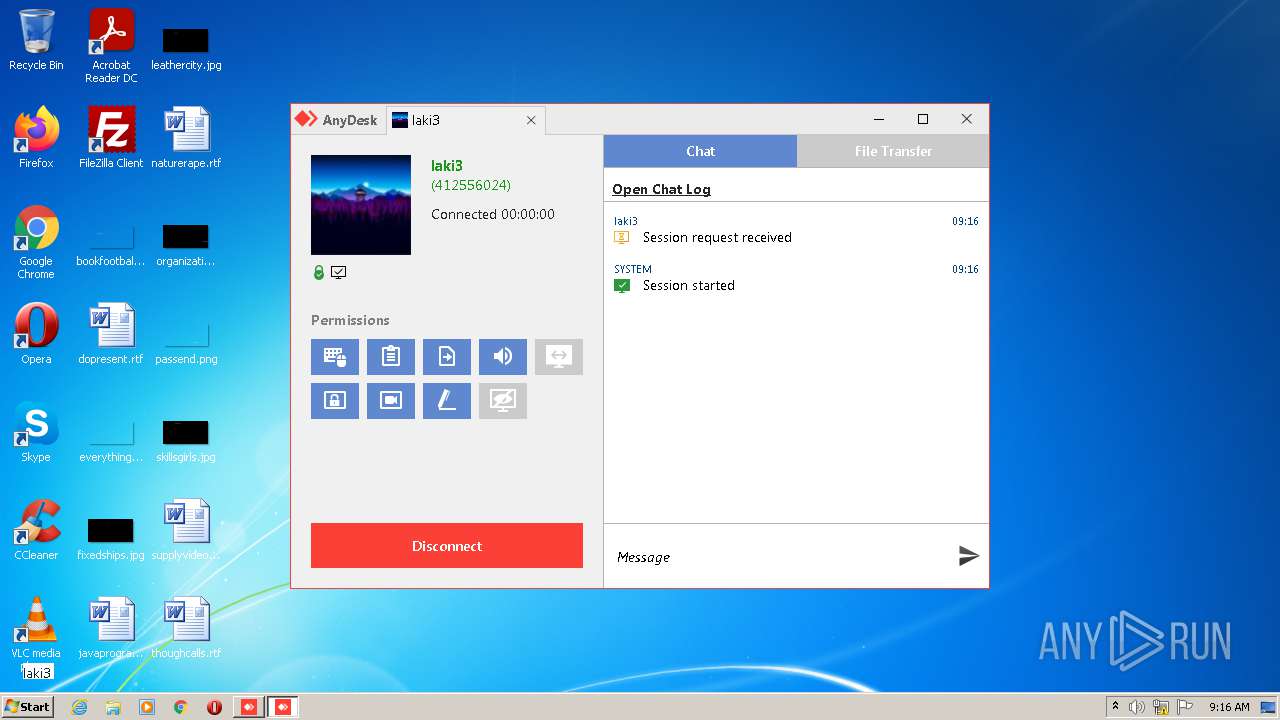The image size is (1280, 720).
Task: Click the Connected 00:00:00 timer text
Action: point(493,214)
